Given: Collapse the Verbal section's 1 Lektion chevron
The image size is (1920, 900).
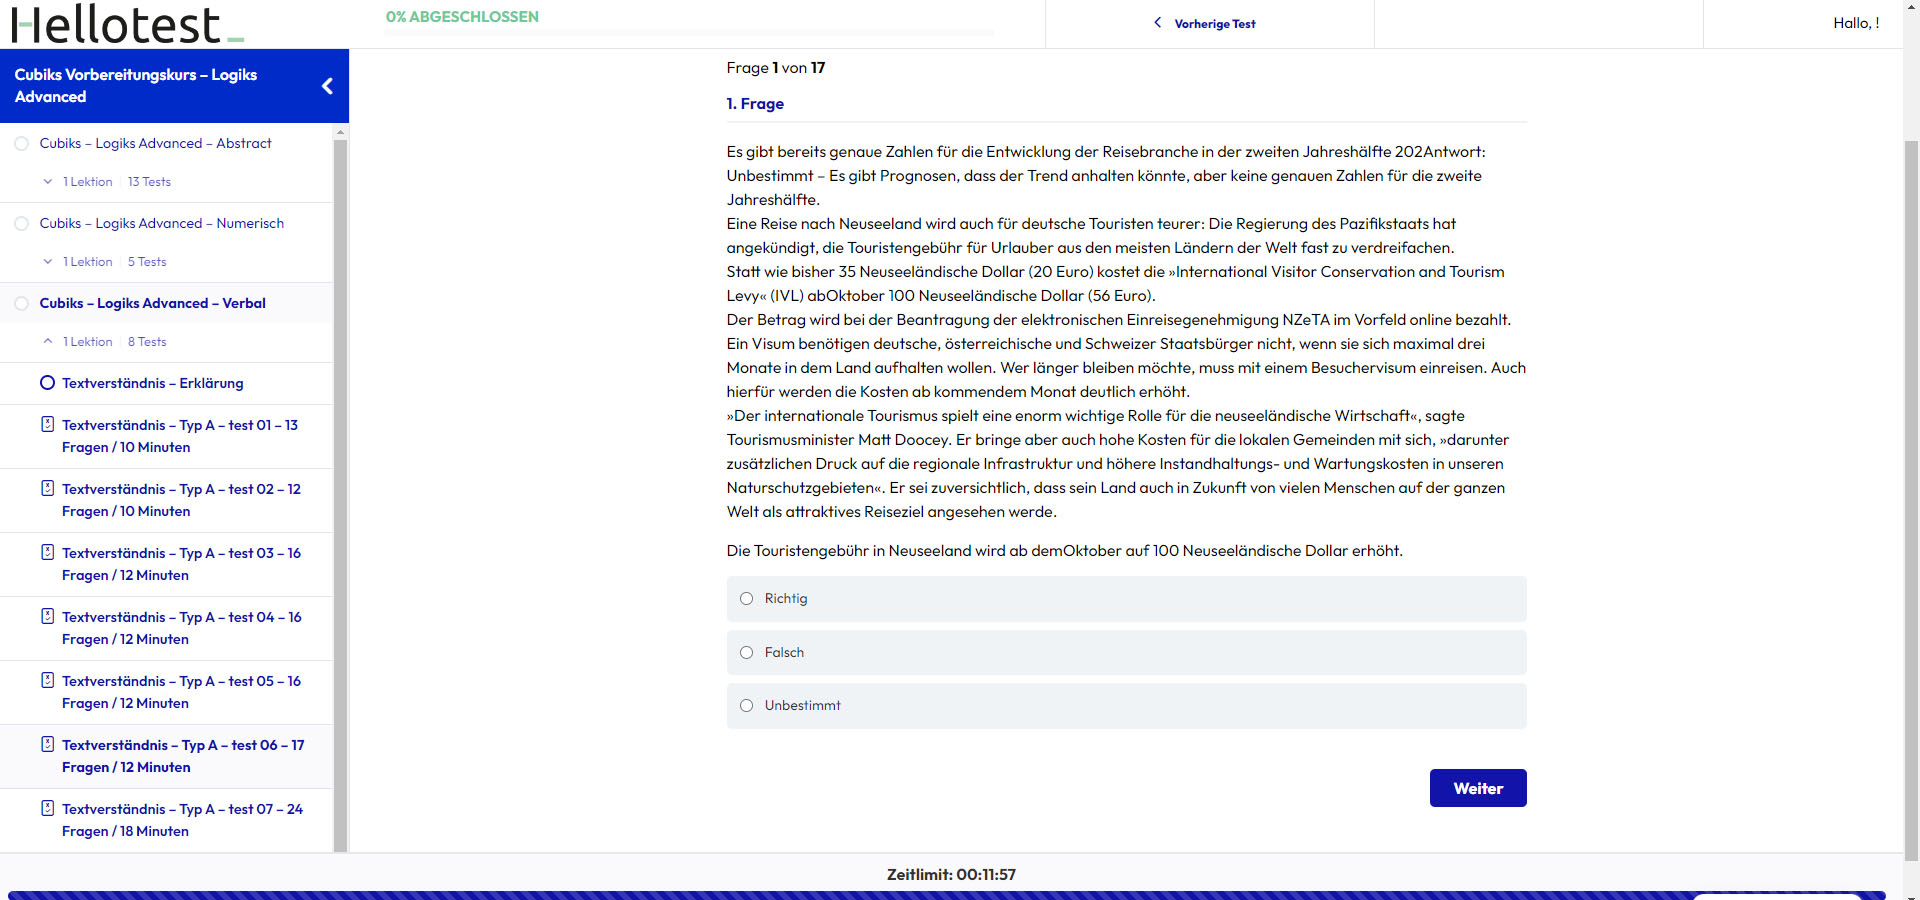Looking at the screenshot, I should point(48,342).
